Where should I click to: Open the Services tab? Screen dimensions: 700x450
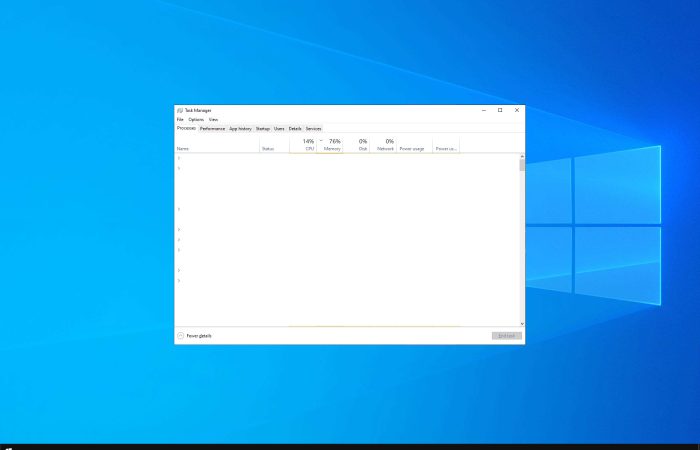(313, 129)
